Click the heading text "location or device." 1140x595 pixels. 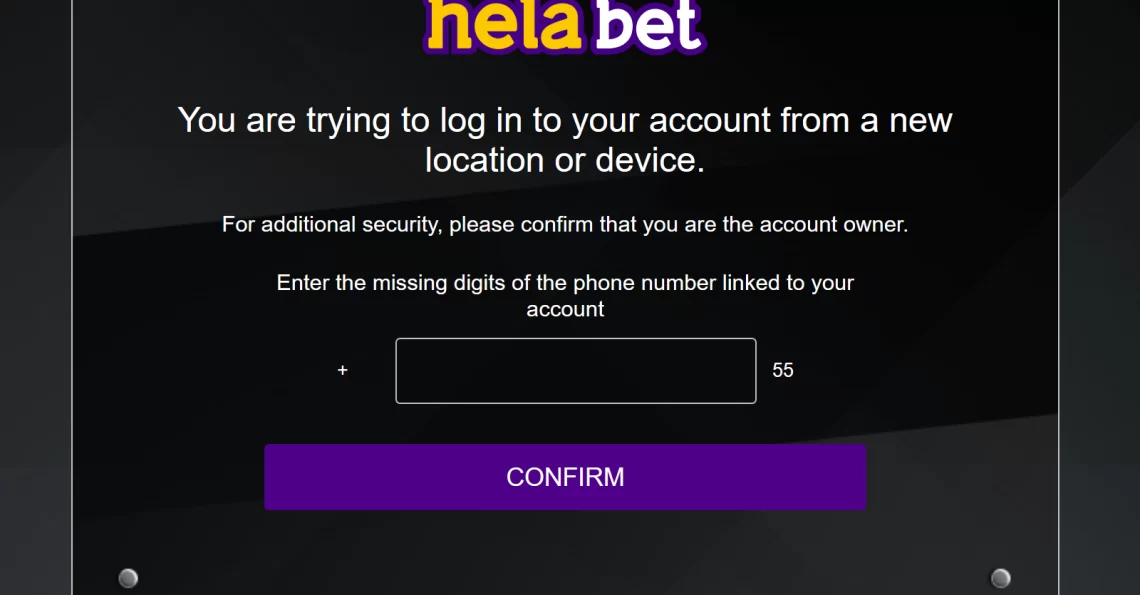565,161
